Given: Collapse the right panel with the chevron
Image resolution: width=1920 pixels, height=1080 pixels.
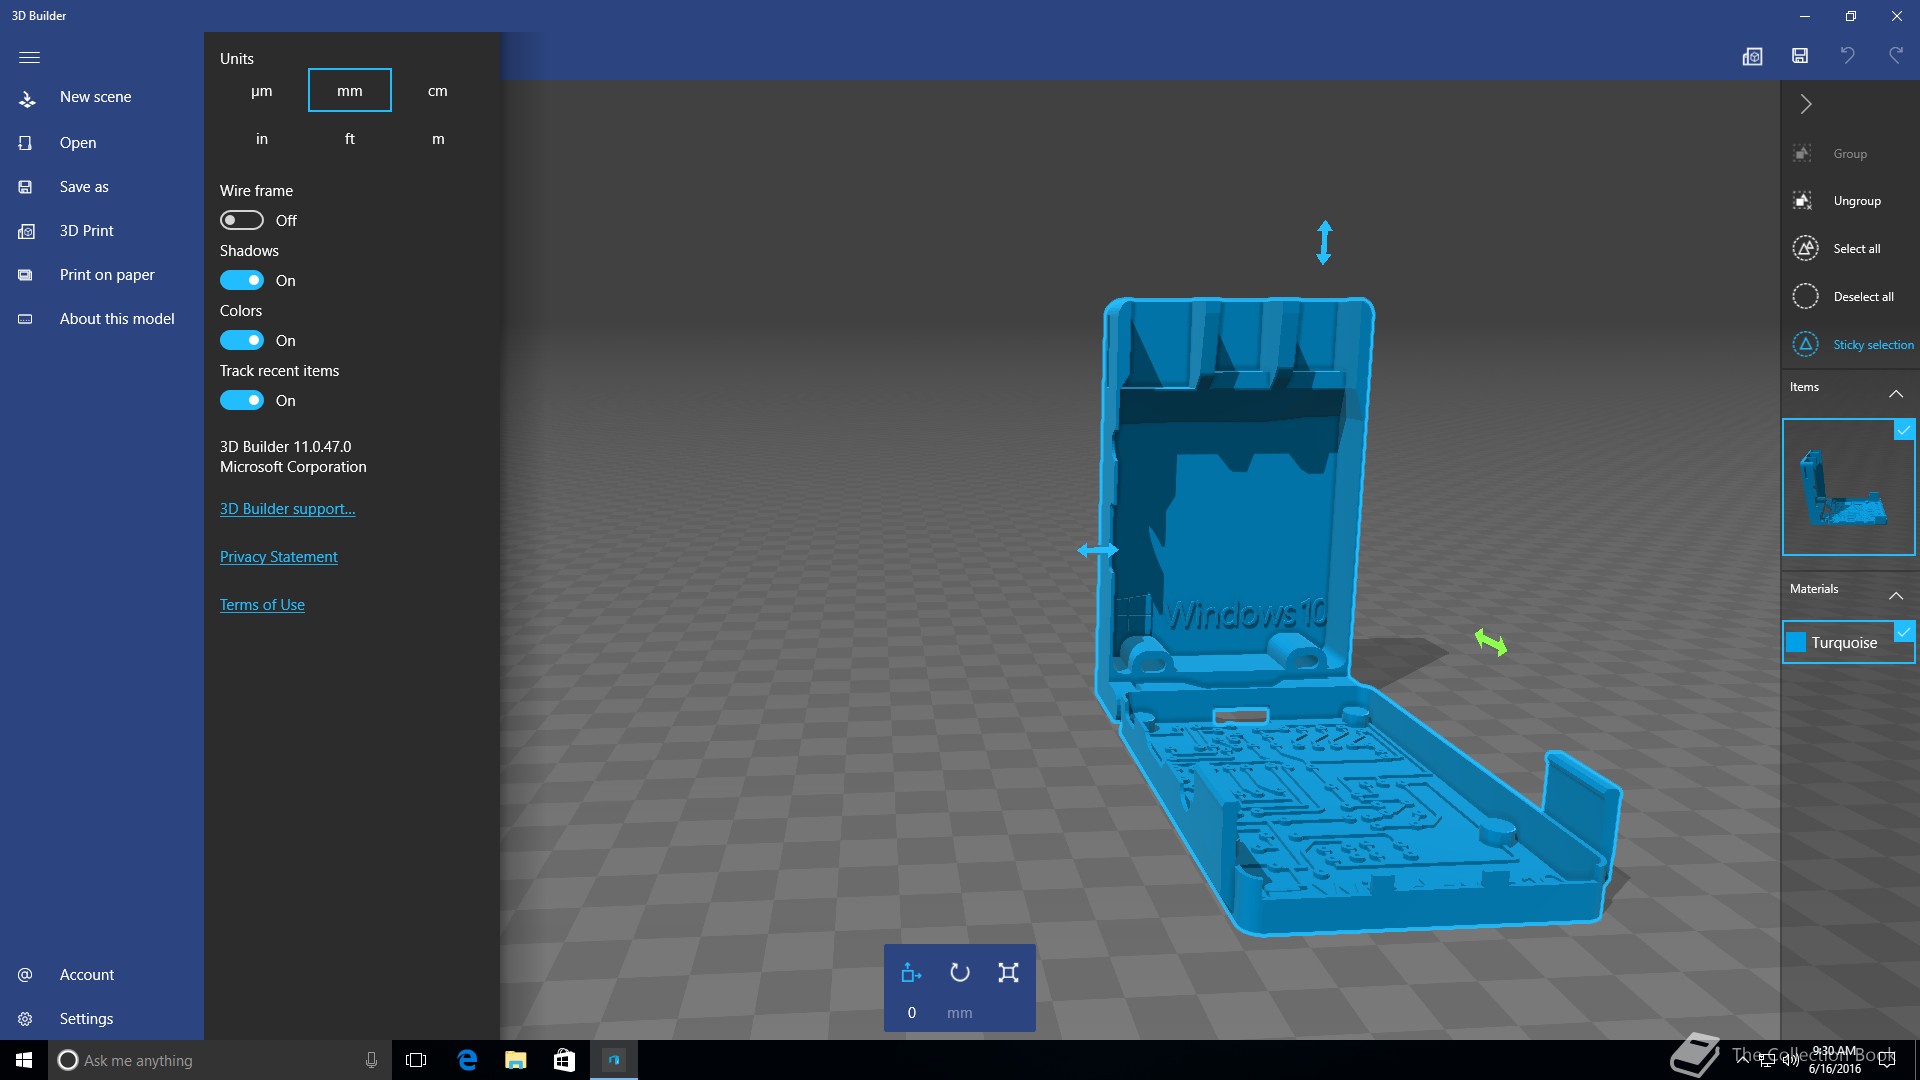Looking at the screenshot, I should (x=1806, y=104).
